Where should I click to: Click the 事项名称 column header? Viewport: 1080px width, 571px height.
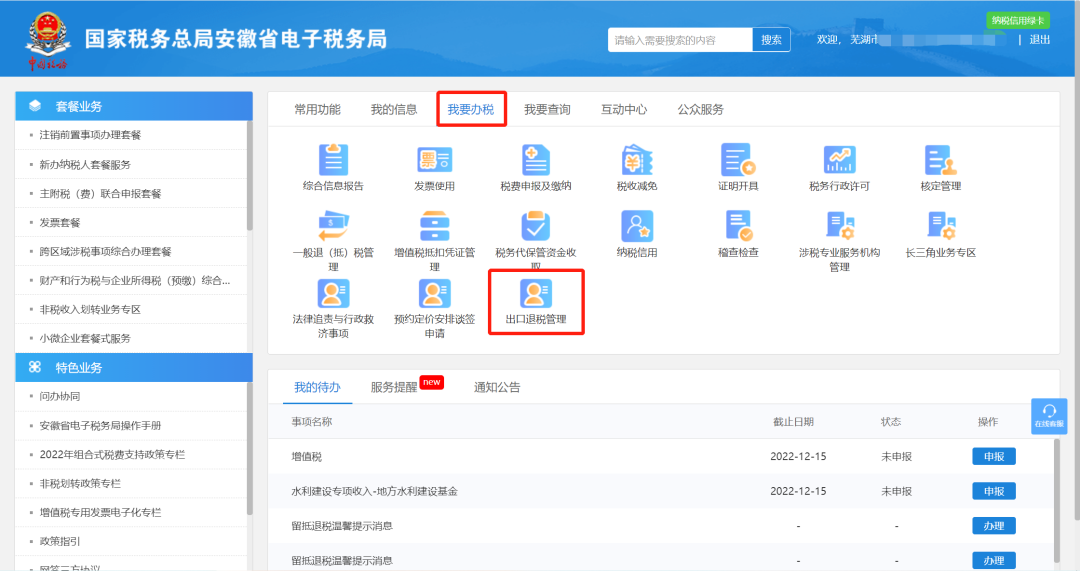click(x=312, y=422)
